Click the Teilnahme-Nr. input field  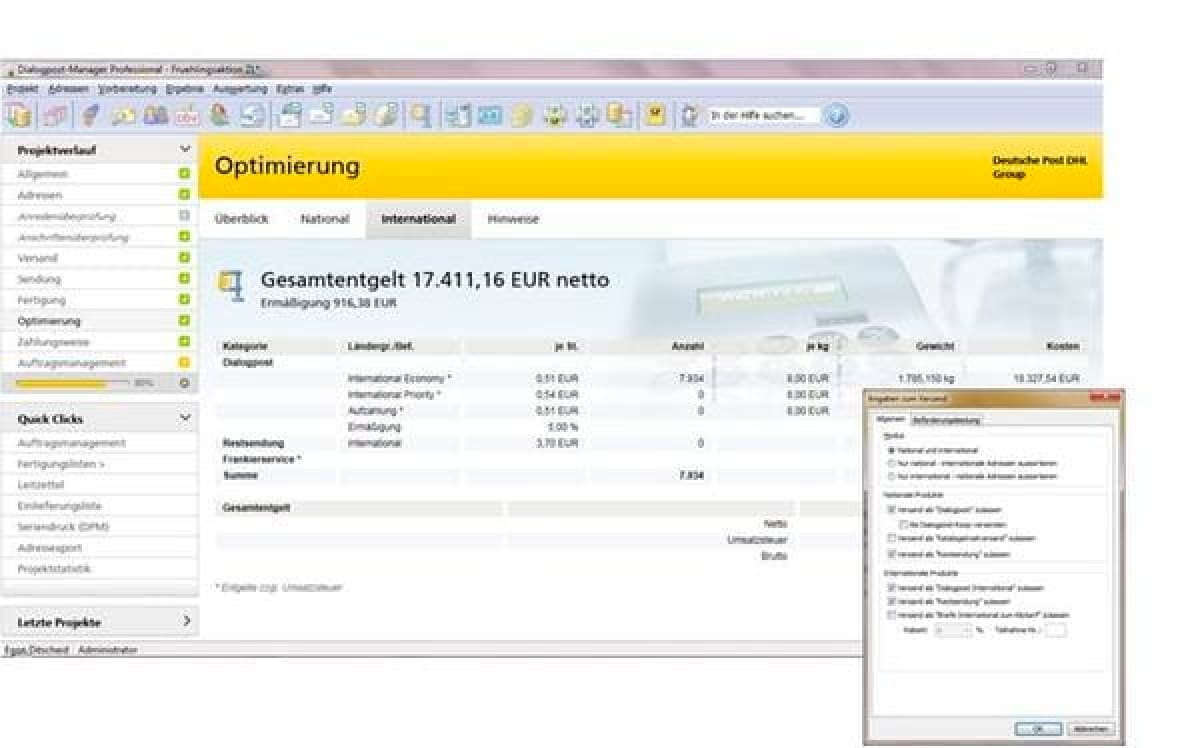point(1055,631)
